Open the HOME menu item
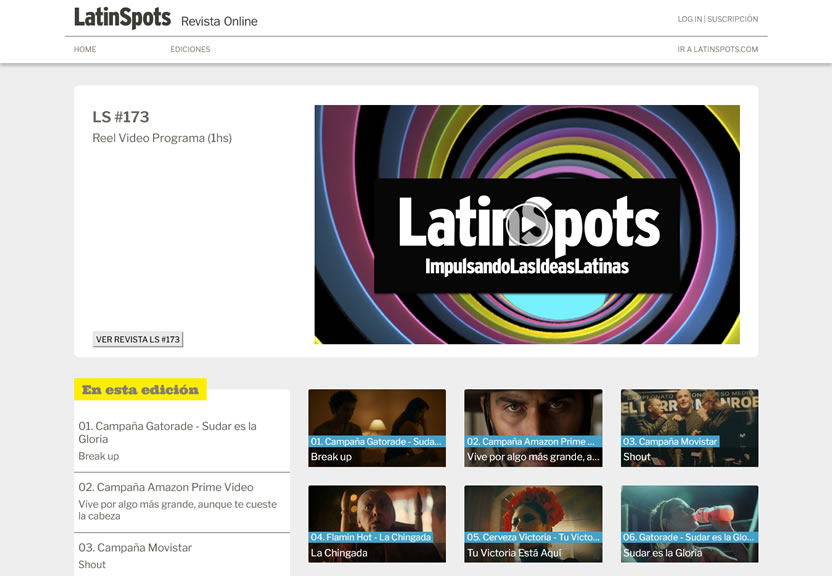 pyautogui.click(x=85, y=49)
